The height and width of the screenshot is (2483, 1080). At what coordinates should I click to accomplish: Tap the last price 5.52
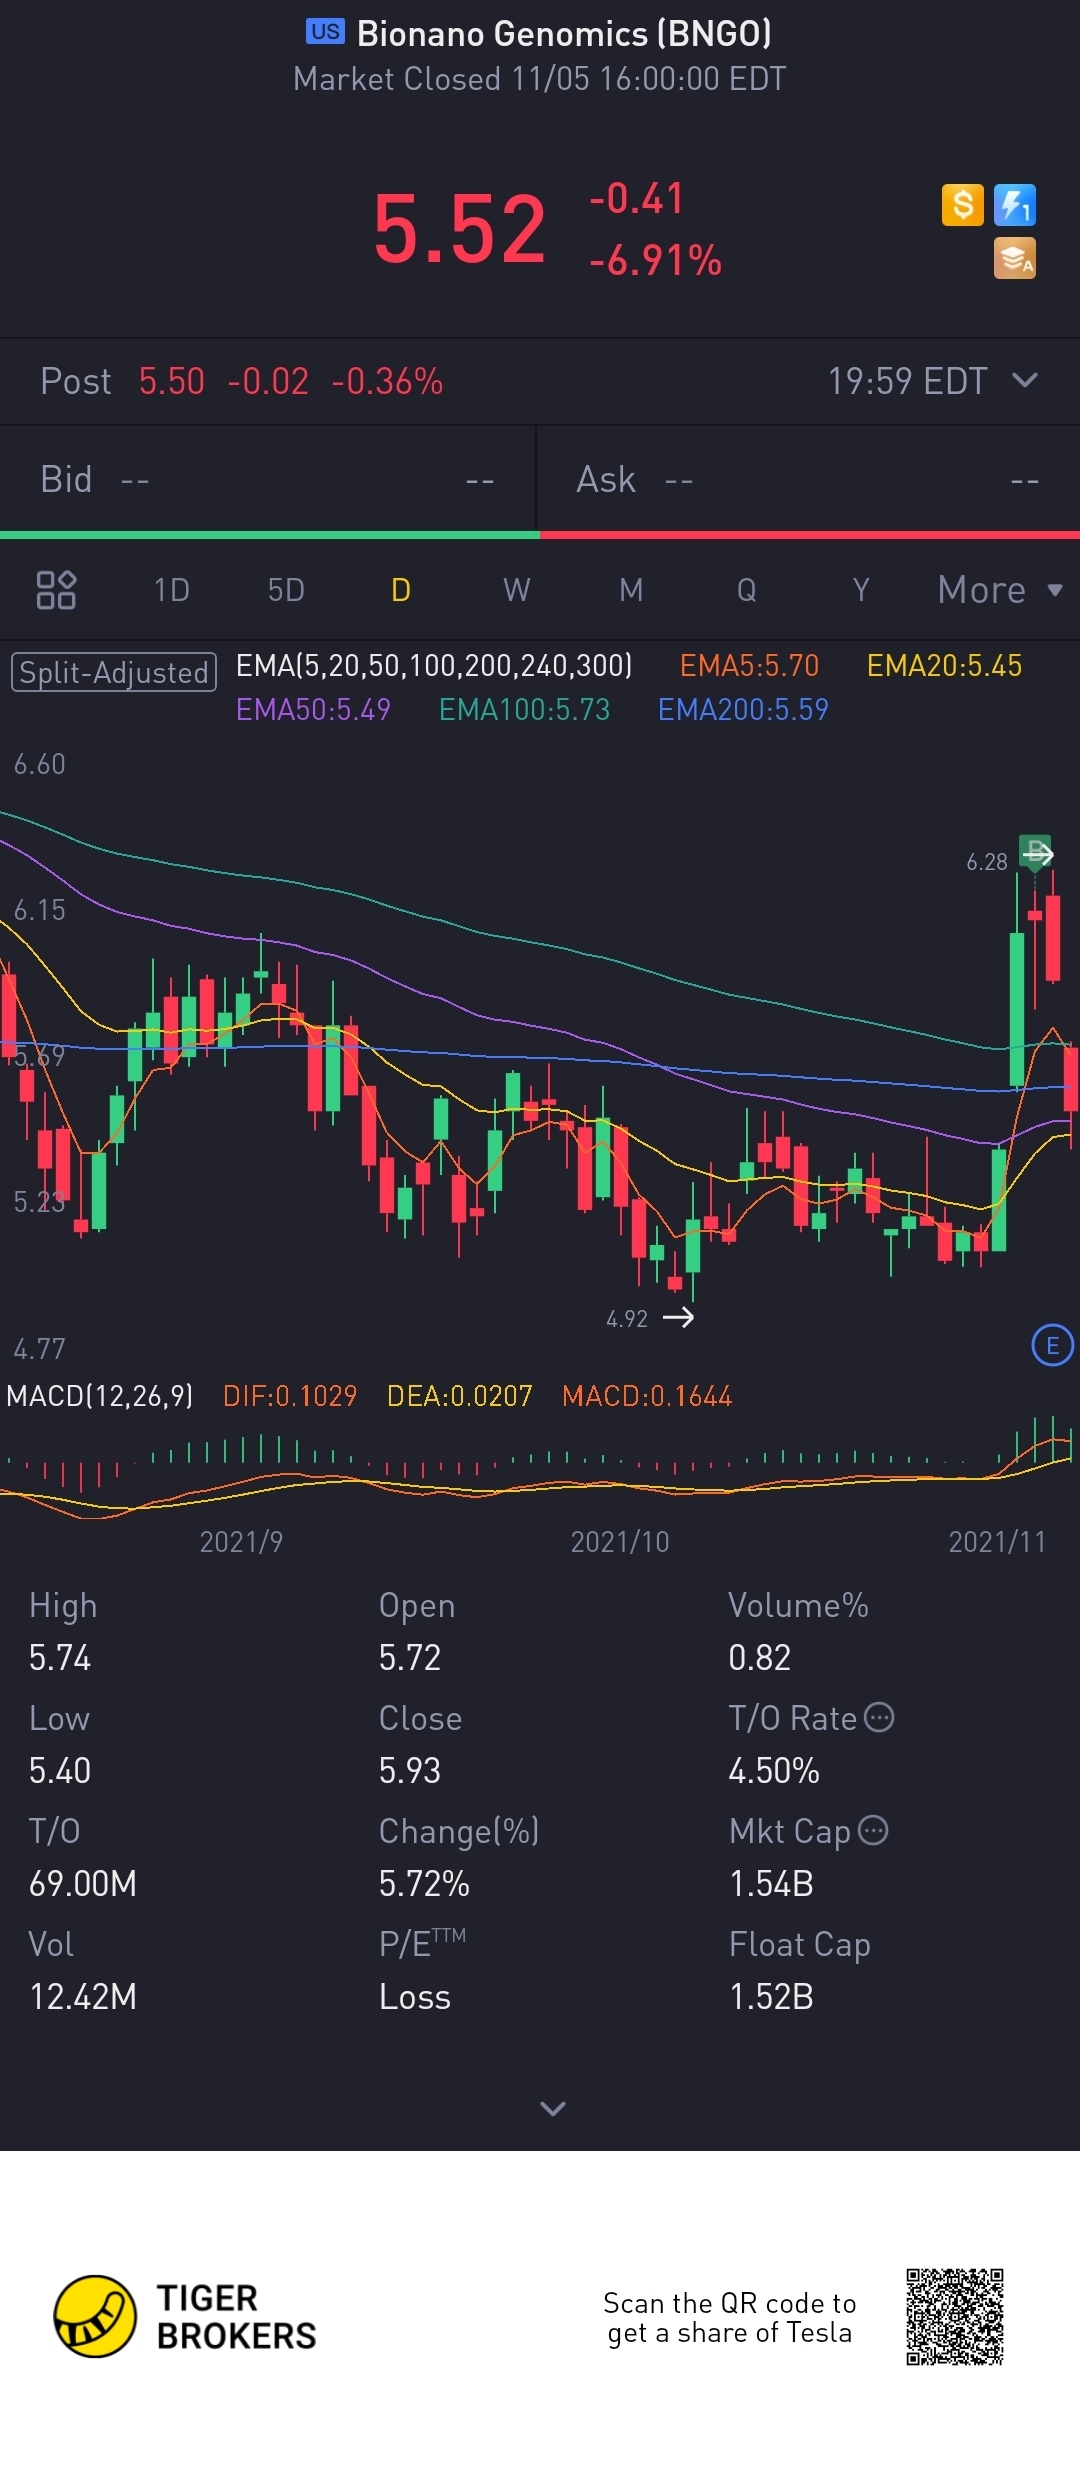tap(459, 229)
